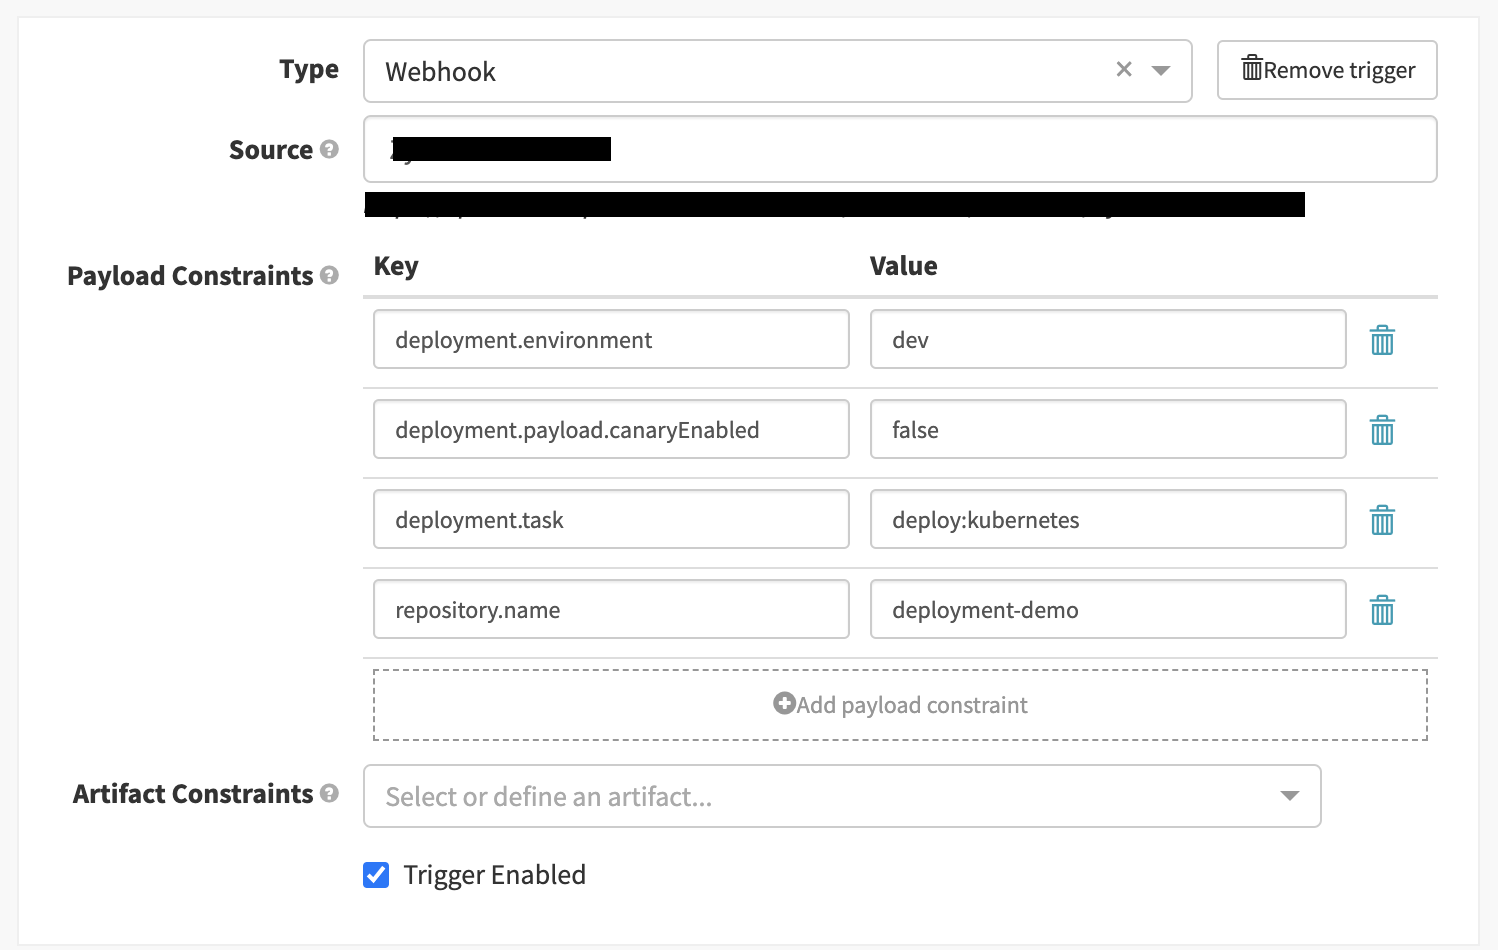Screen dimensions: 1498x950
Task: Edit the deployment.payload.canaryEnabled key field
Action: coord(611,430)
